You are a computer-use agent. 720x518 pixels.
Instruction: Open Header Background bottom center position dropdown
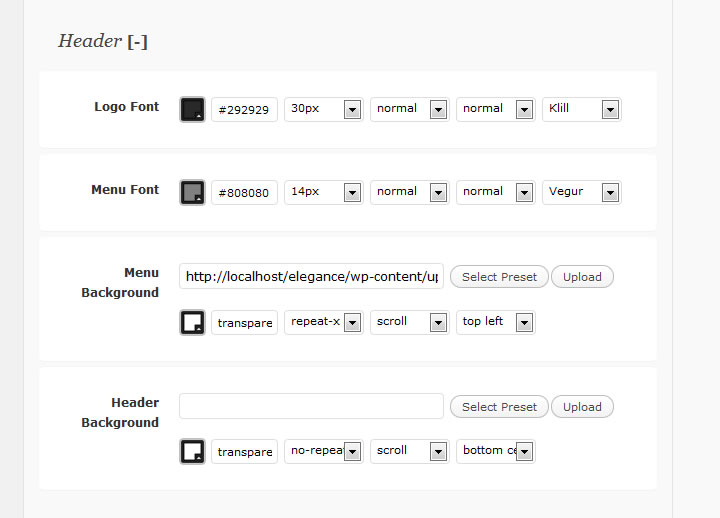495,451
